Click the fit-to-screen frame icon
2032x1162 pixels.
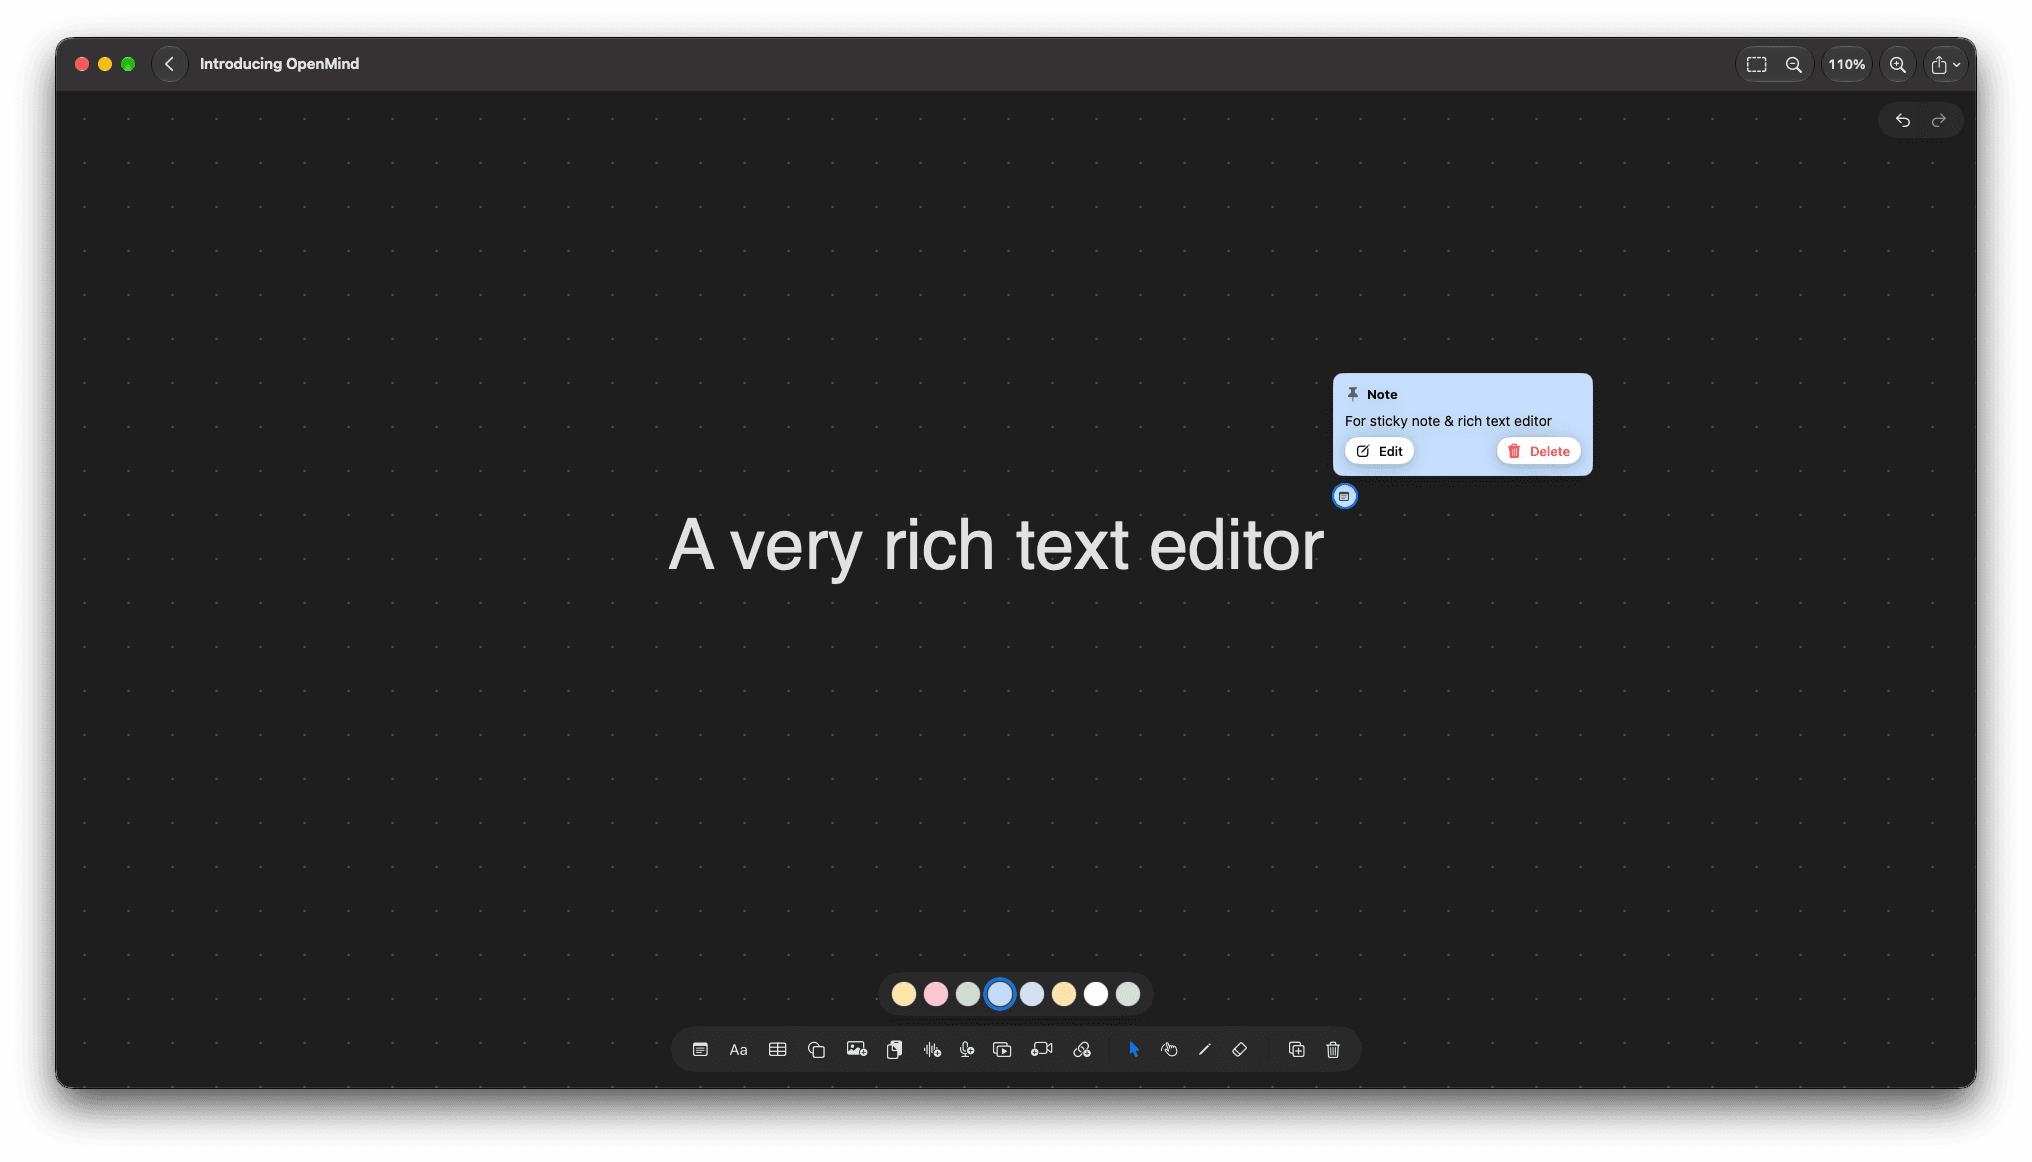click(1757, 64)
